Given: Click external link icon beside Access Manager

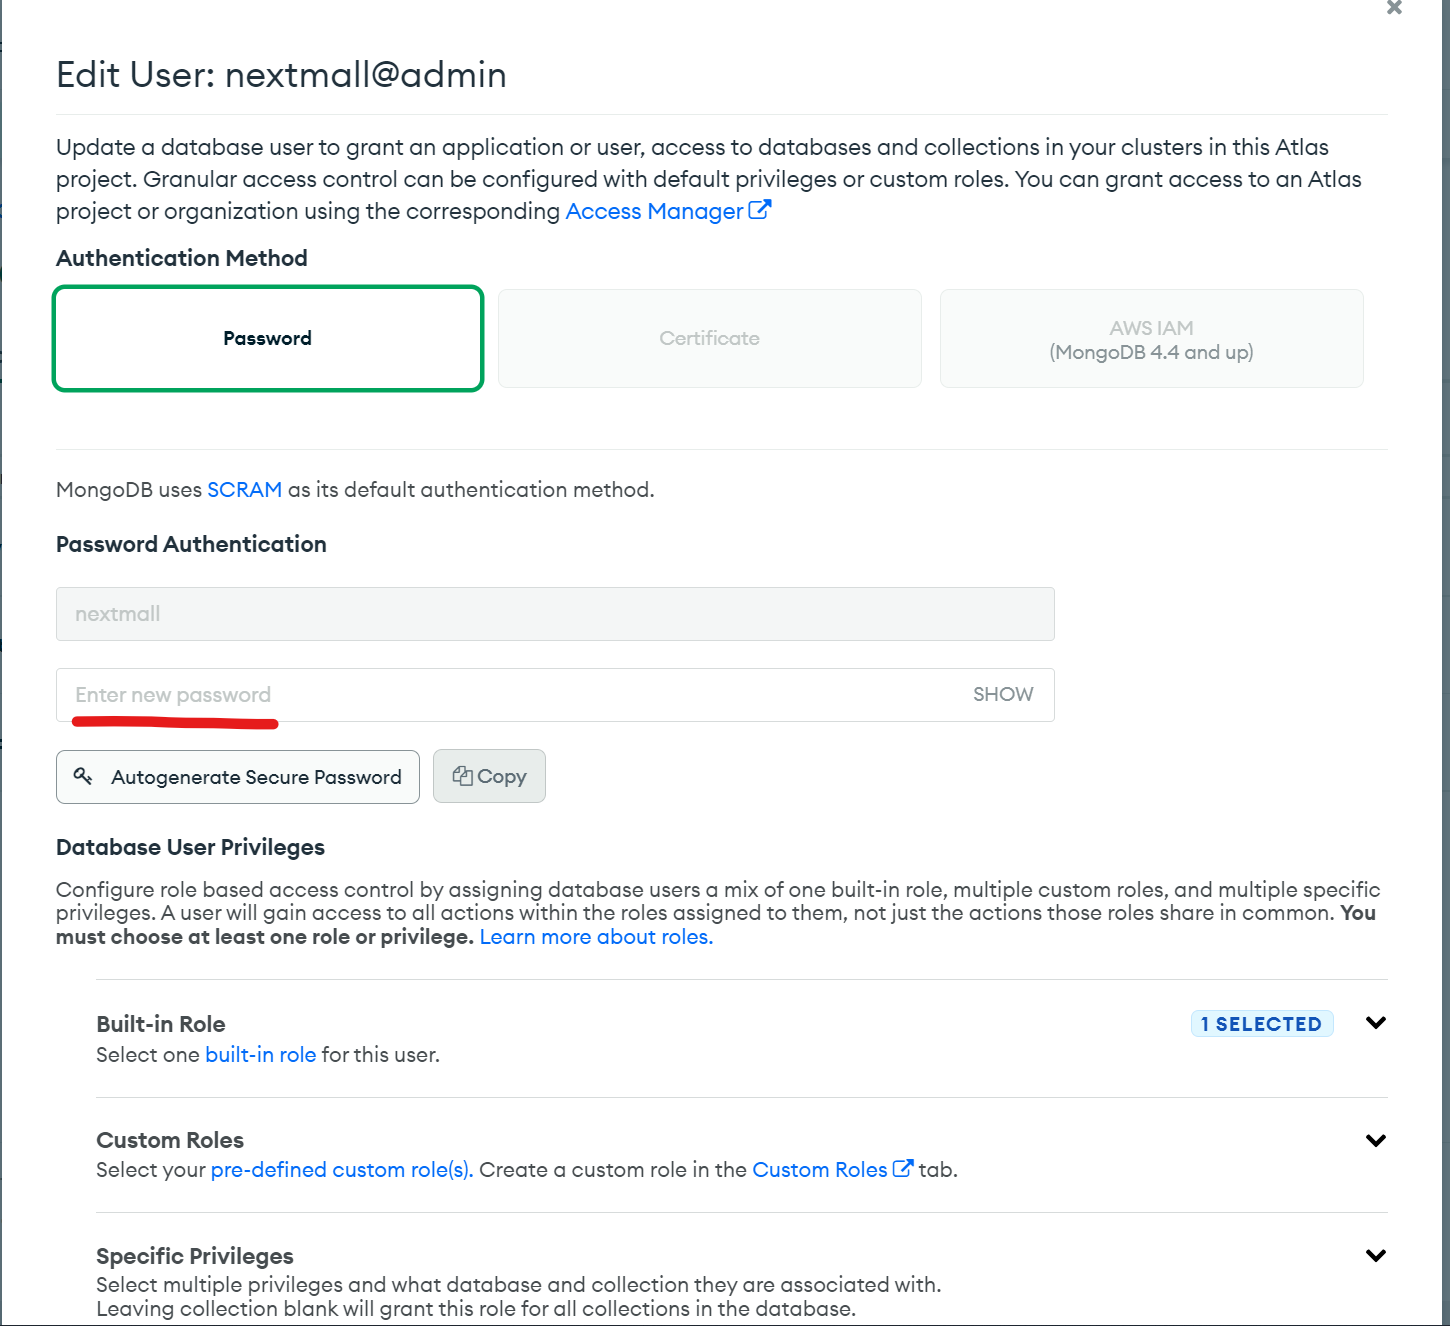Looking at the screenshot, I should pyautogui.click(x=760, y=210).
